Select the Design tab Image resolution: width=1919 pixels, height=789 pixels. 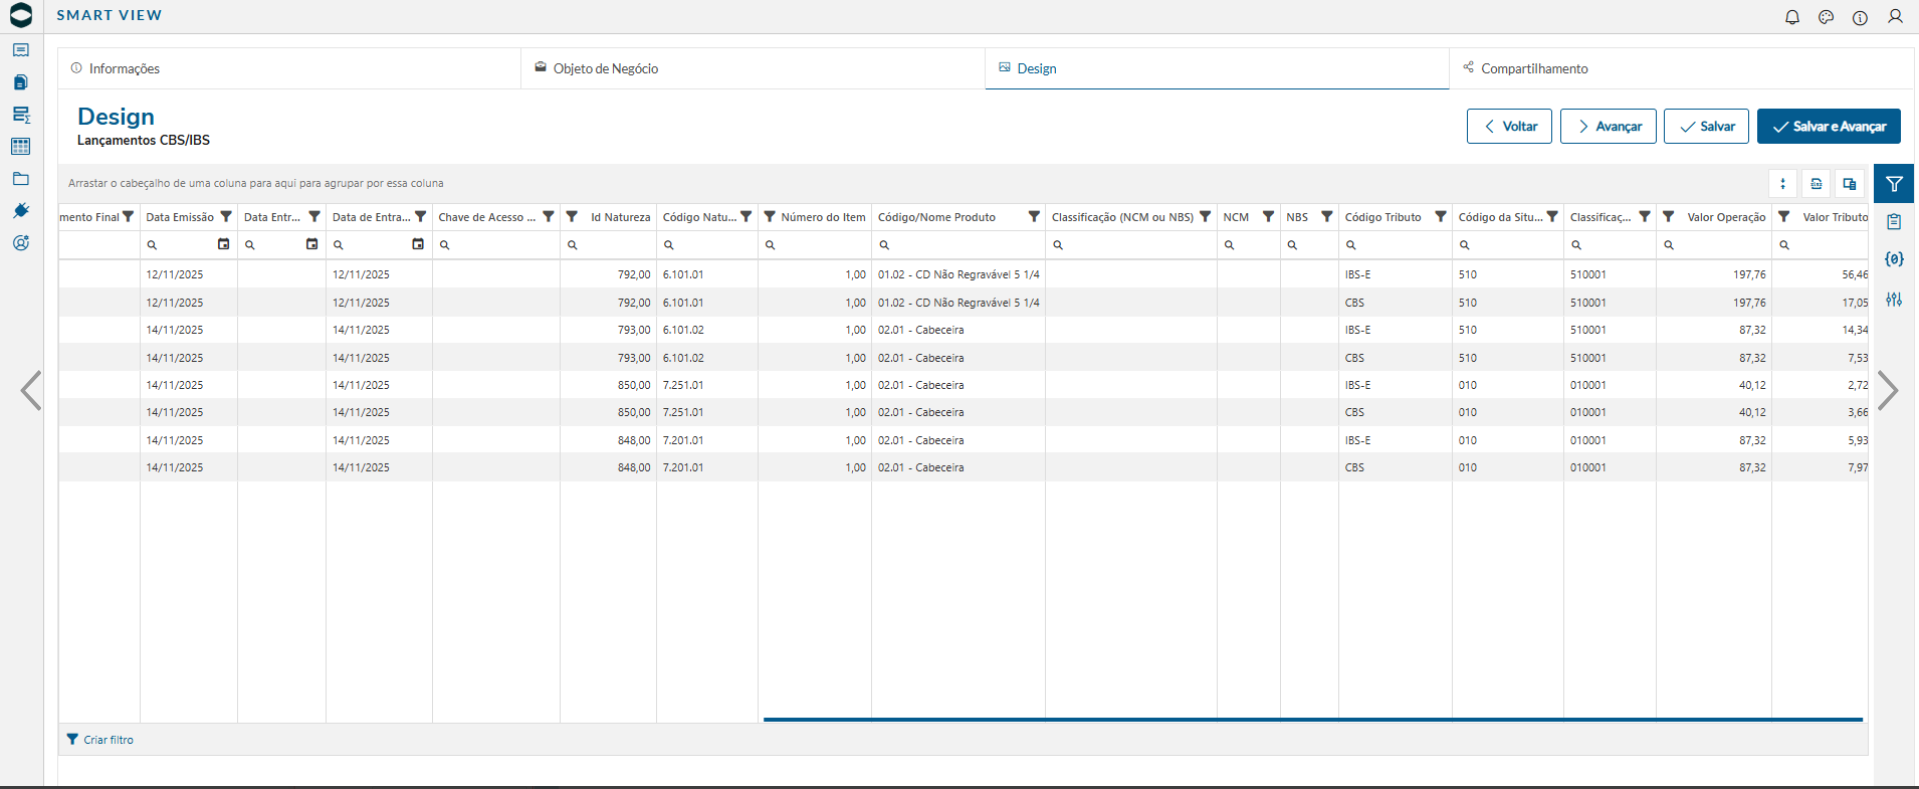[1217, 68]
